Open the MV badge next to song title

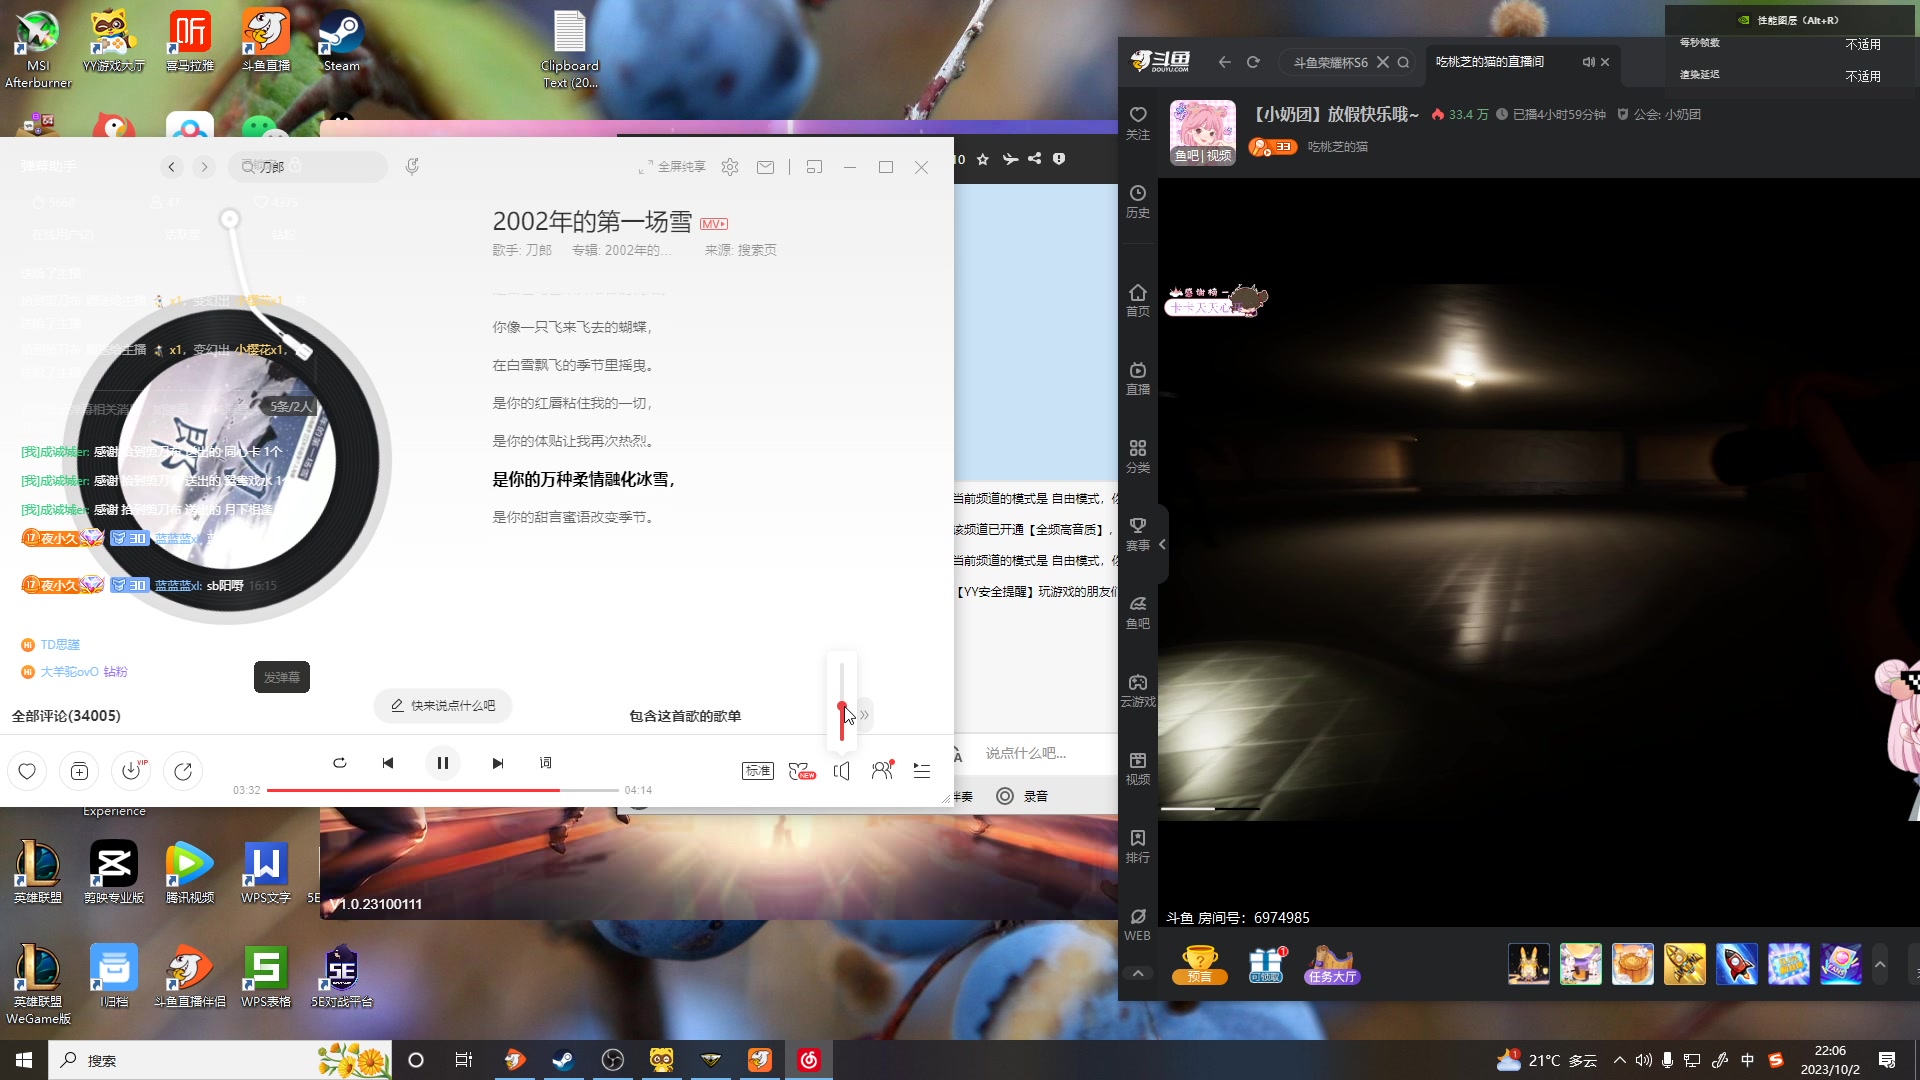click(x=714, y=224)
